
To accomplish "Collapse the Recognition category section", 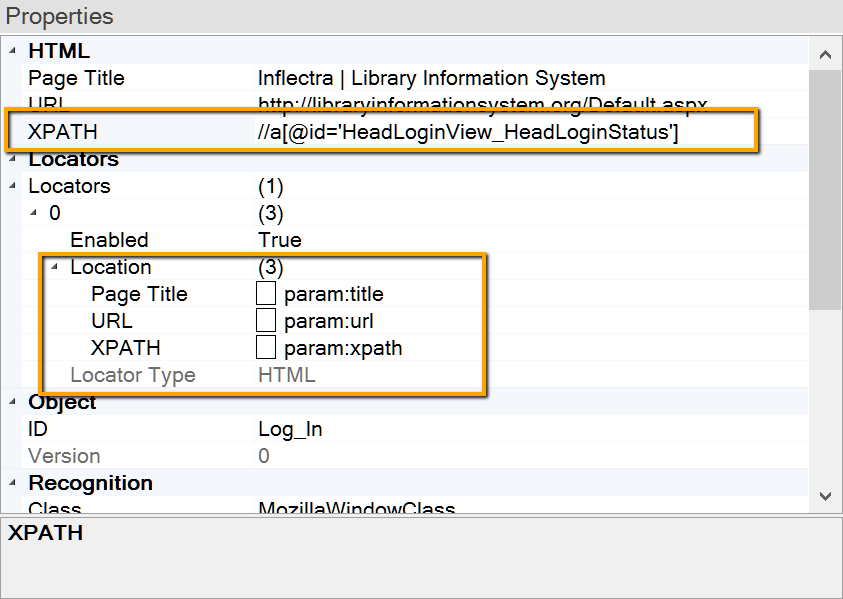I will click(x=13, y=483).
